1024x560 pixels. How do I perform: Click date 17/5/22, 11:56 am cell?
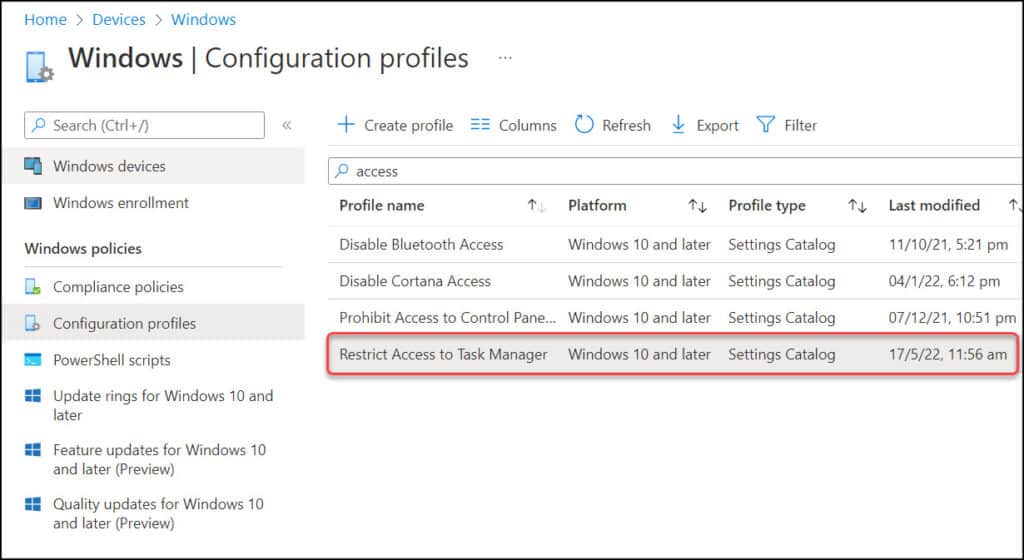pyautogui.click(x=948, y=354)
